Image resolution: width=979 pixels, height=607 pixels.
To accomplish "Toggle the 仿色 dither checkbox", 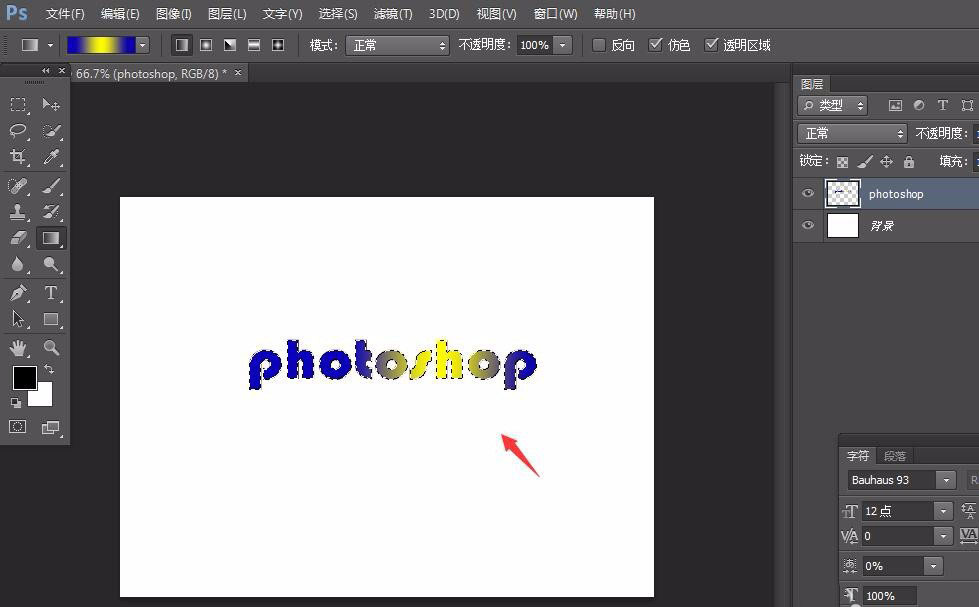I will click(x=655, y=45).
